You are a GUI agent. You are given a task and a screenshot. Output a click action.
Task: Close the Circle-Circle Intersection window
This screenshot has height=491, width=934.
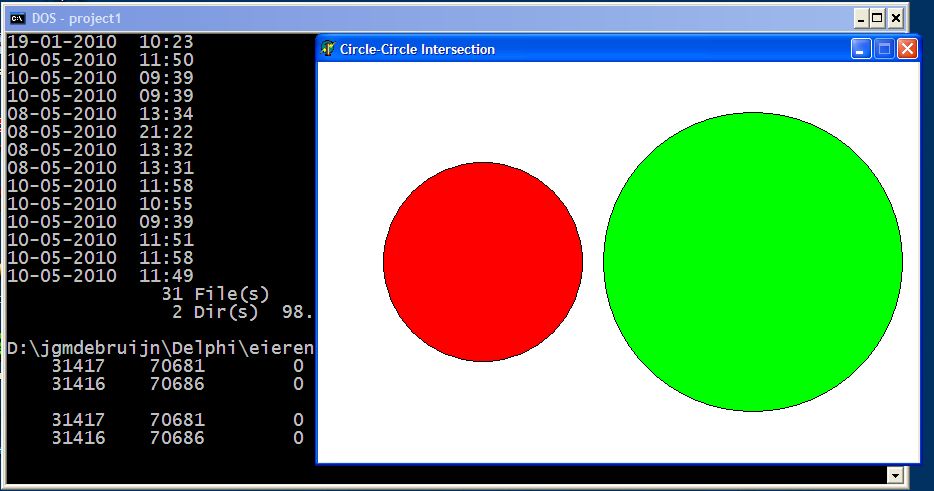pyautogui.click(x=907, y=49)
